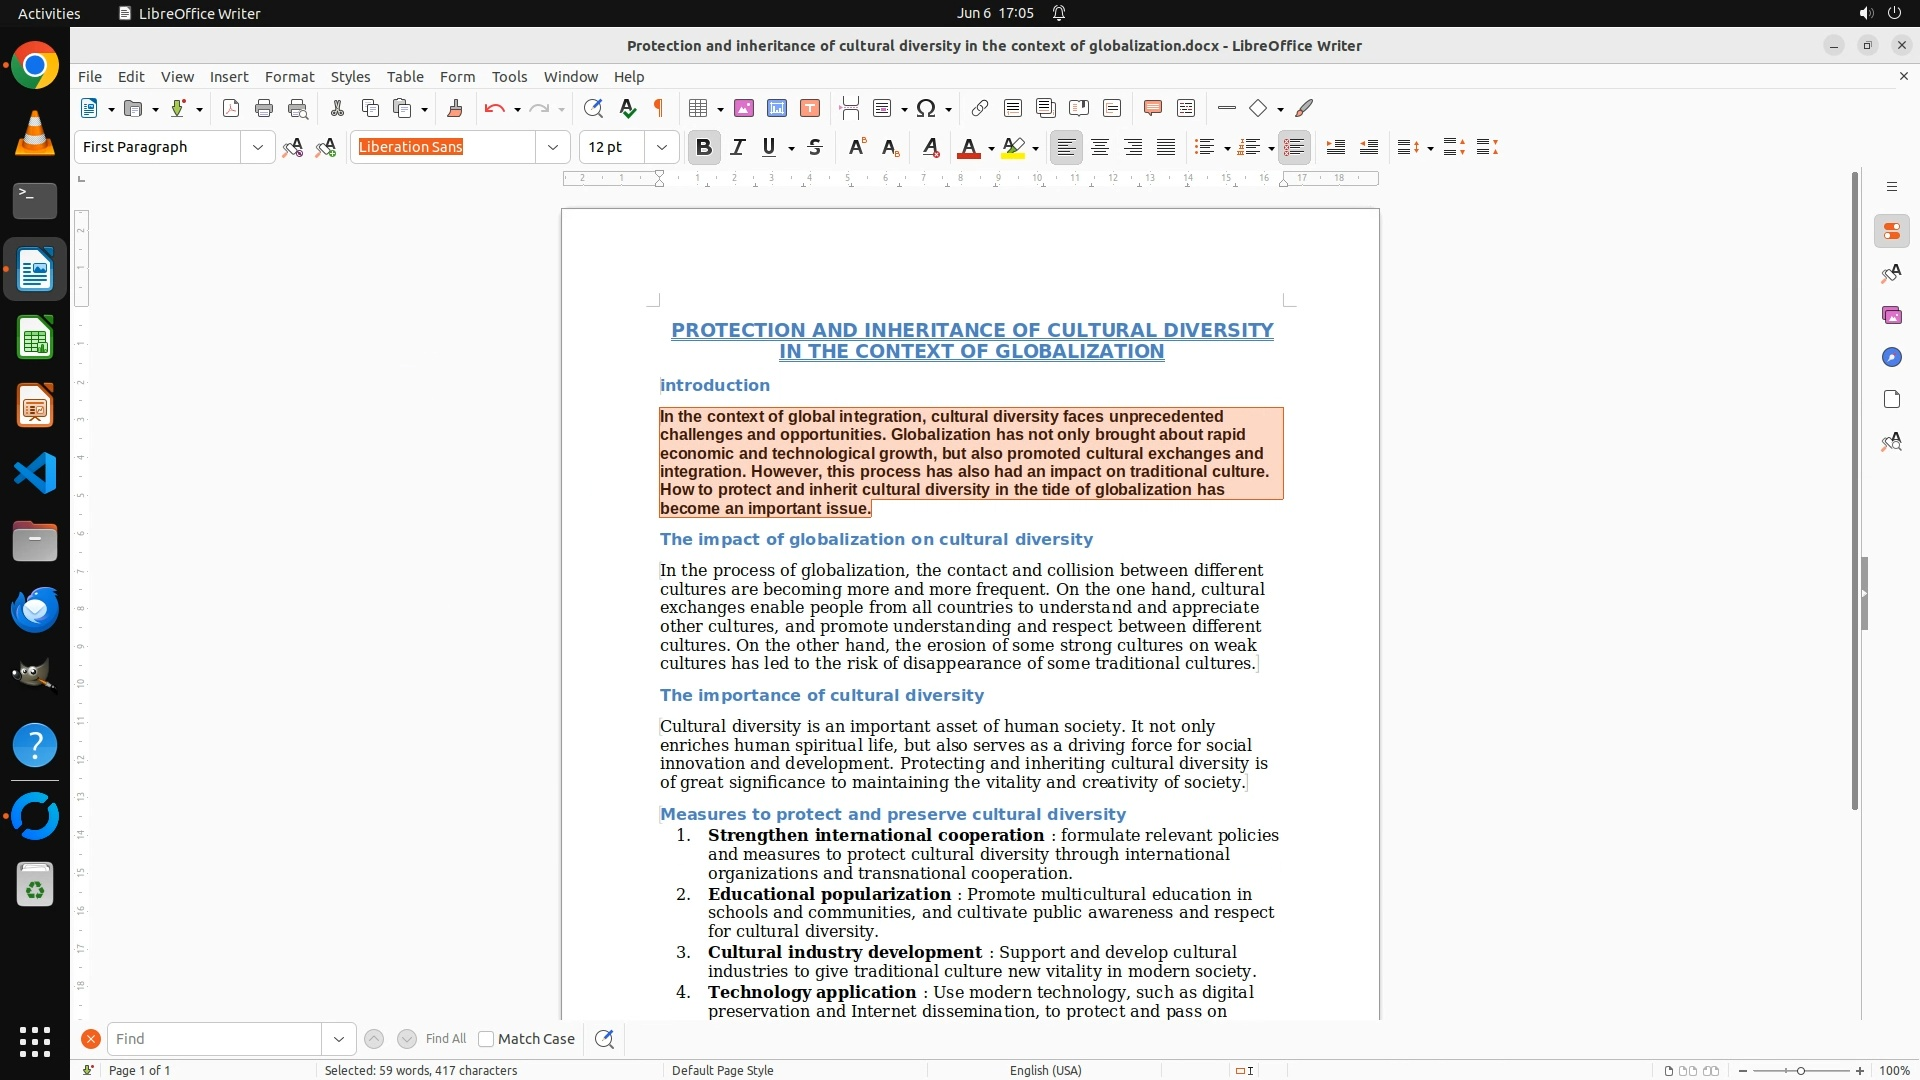The width and height of the screenshot is (1920, 1080).
Task: Open the Styles menu
Action: (350, 76)
